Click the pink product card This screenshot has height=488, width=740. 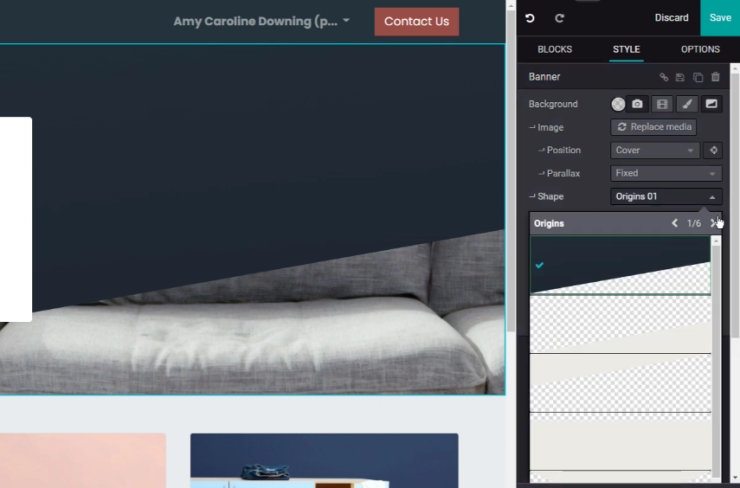(x=83, y=461)
